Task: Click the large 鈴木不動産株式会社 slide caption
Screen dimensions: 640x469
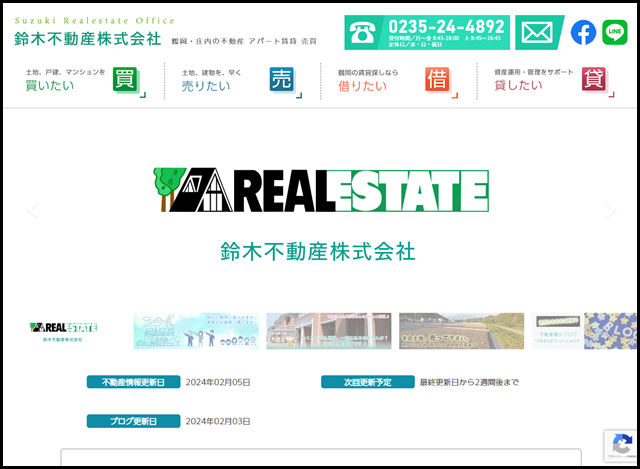Action: pos(318,251)
